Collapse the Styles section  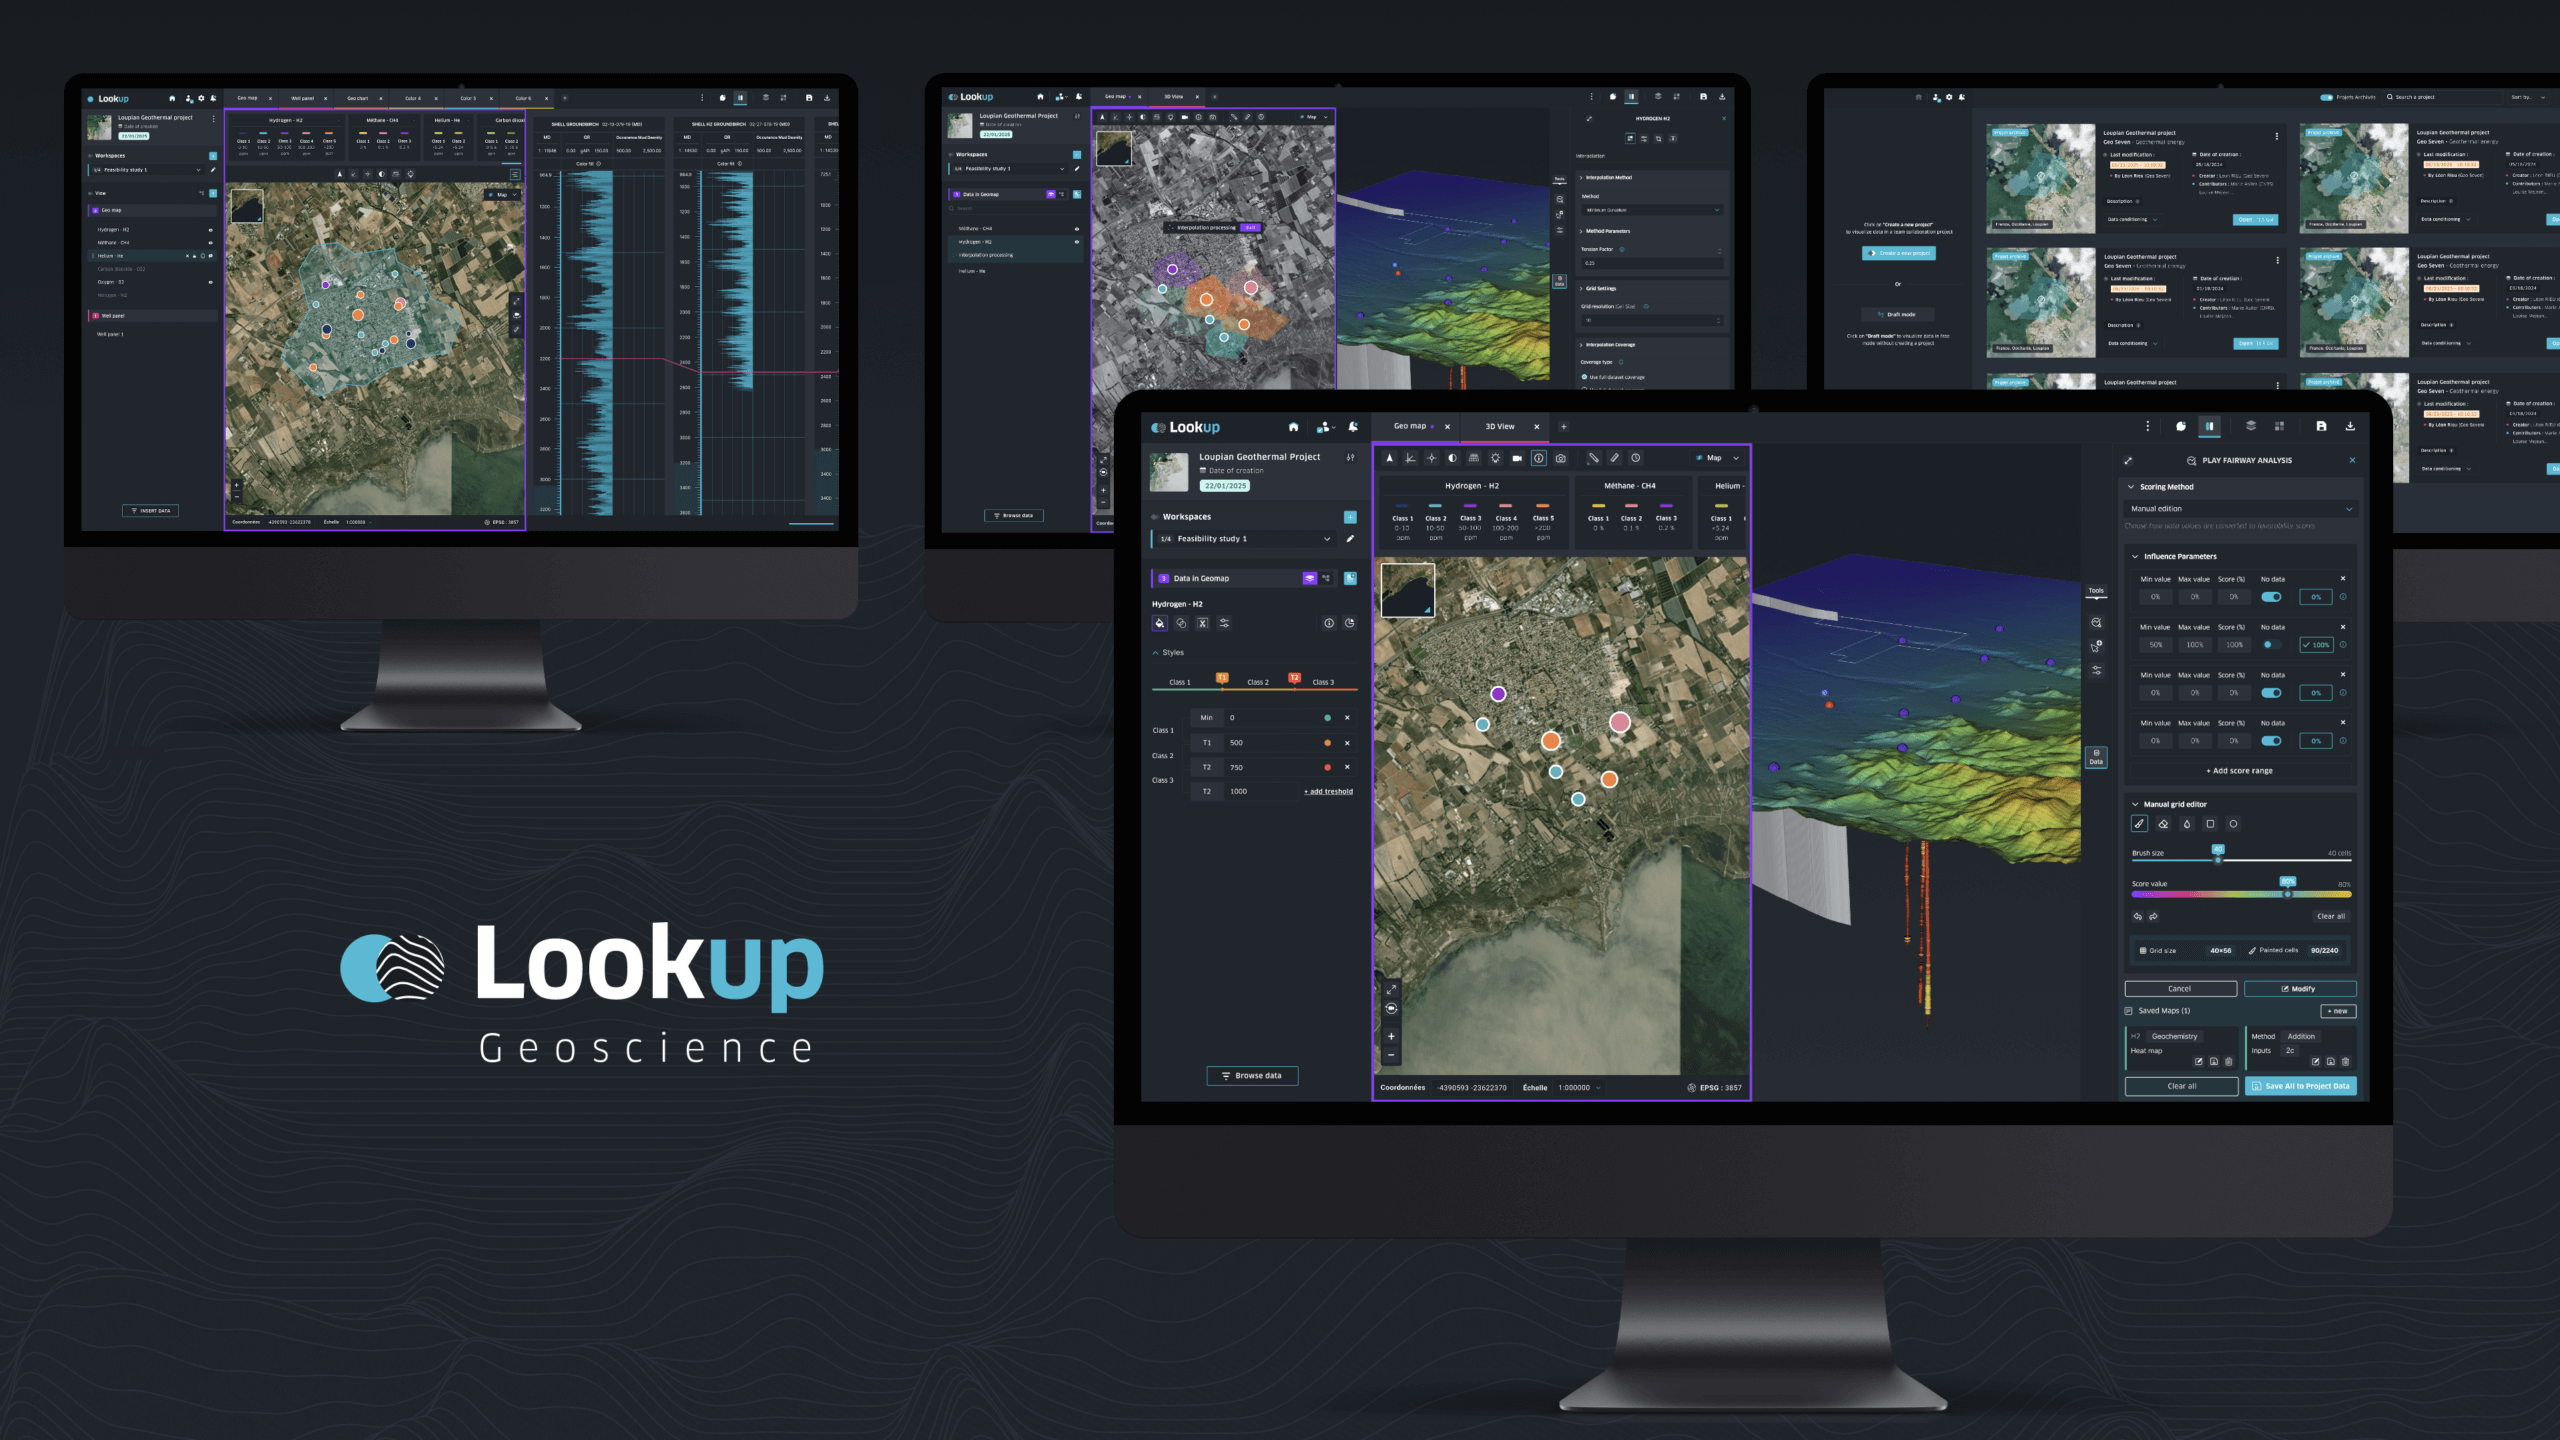click(x=1156, y=652)
